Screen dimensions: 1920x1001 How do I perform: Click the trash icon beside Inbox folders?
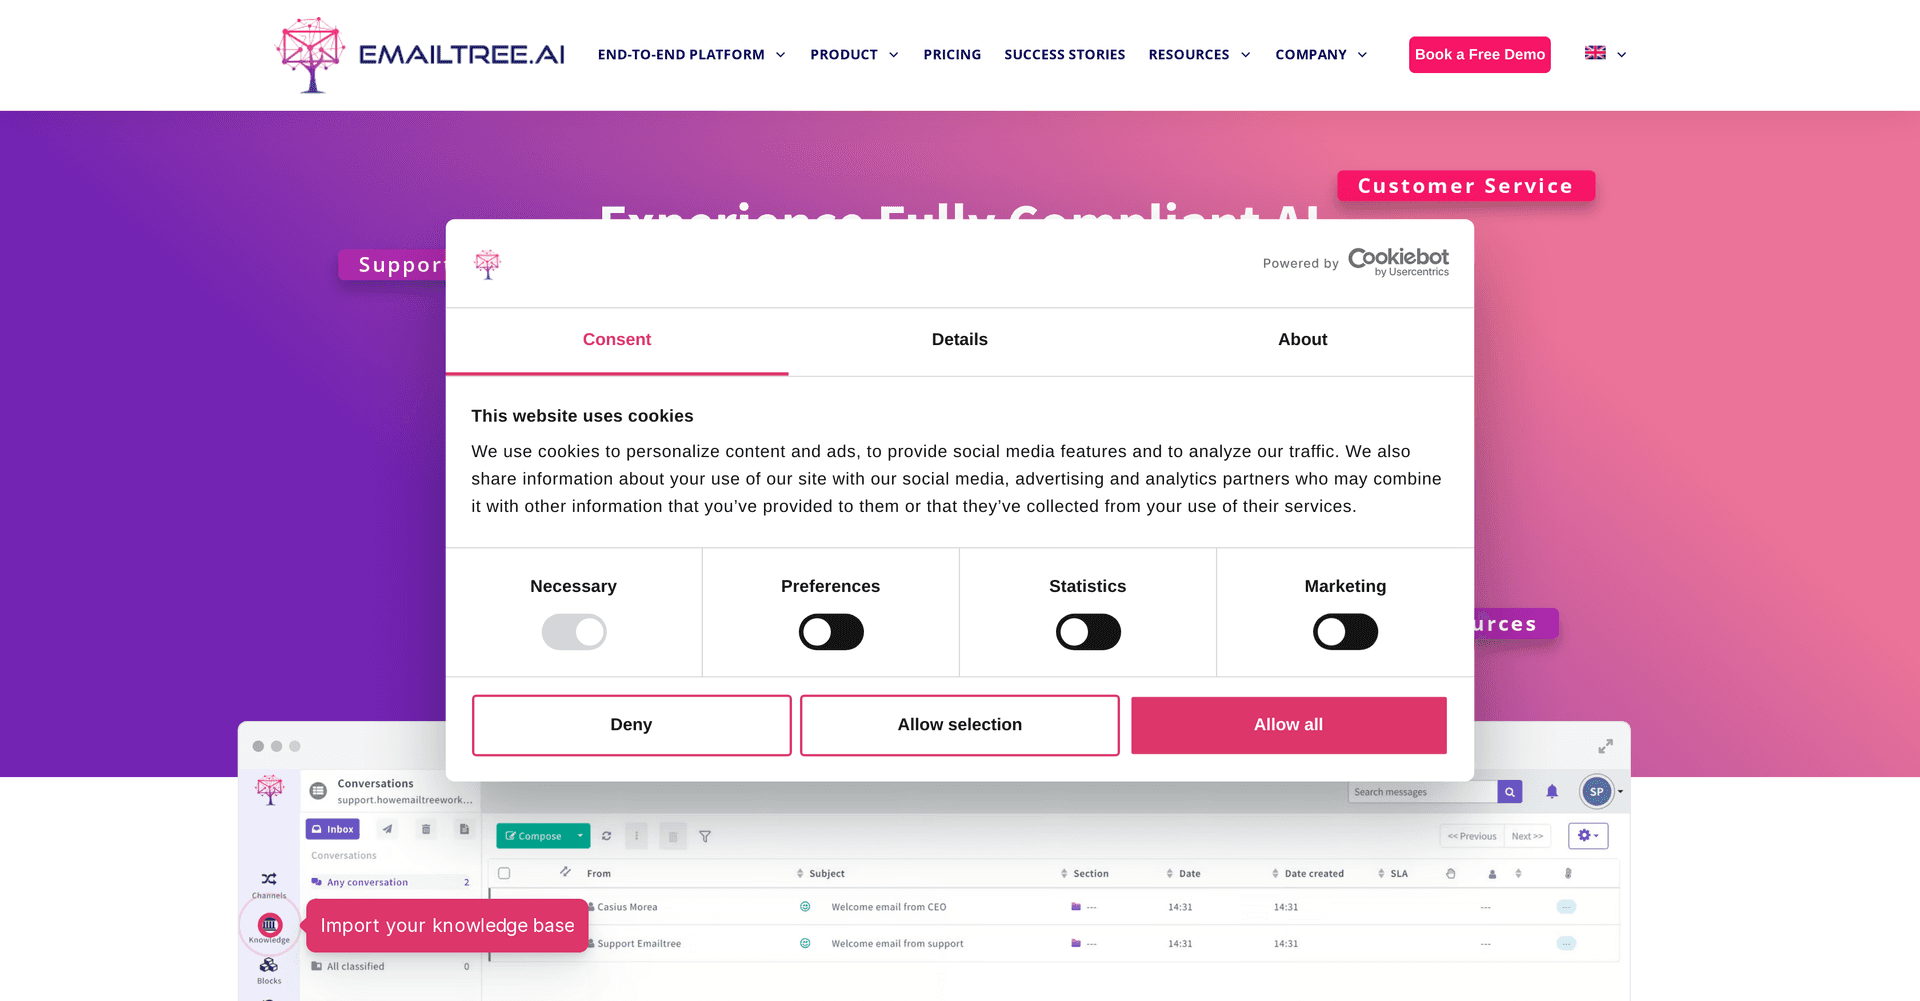click(426, 829)
